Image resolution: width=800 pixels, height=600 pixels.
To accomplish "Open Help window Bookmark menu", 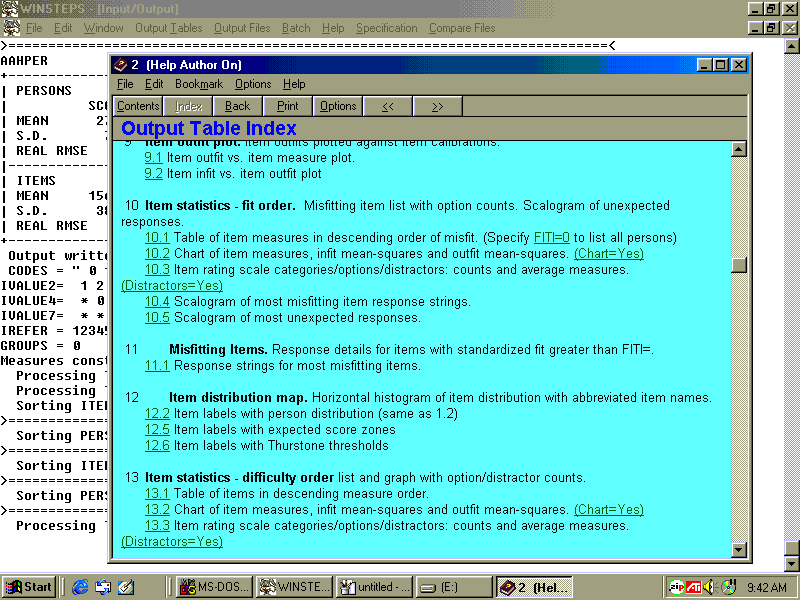I will point(198,84).
